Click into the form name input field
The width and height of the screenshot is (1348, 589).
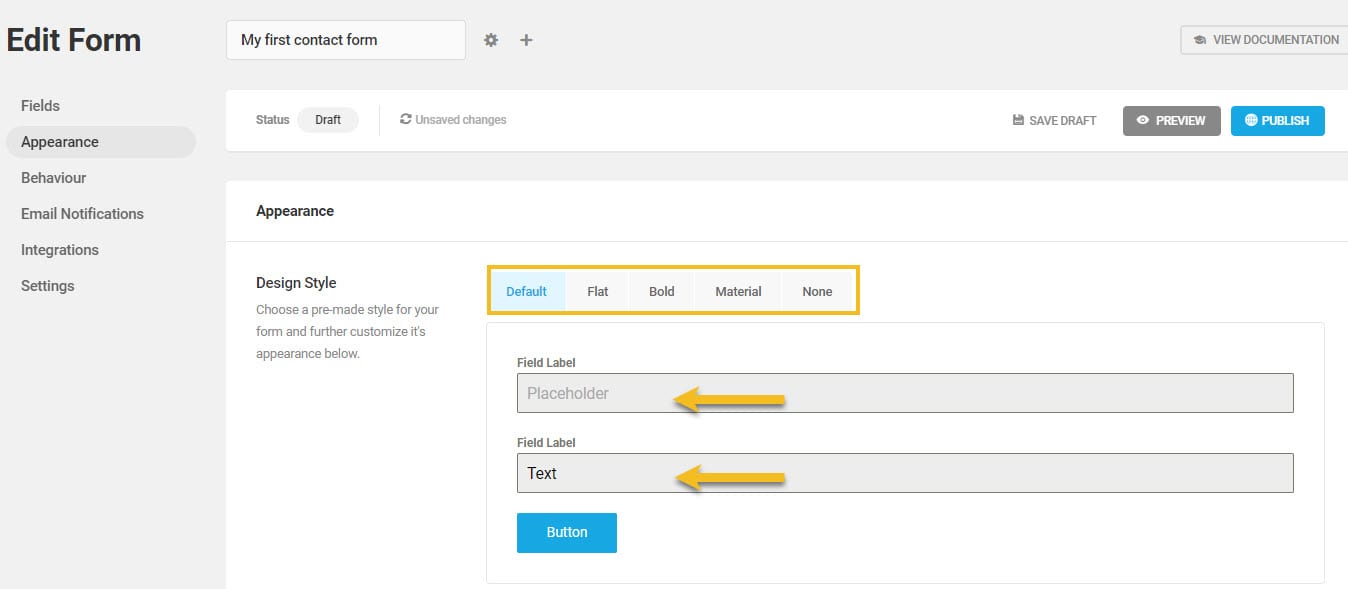click(x=345, y=39)
